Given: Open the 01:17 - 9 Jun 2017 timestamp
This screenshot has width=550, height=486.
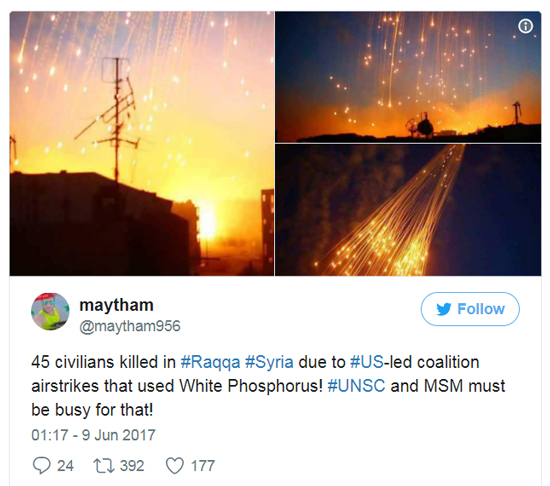Looking at the screenshot, I should [x=93, y=435].
